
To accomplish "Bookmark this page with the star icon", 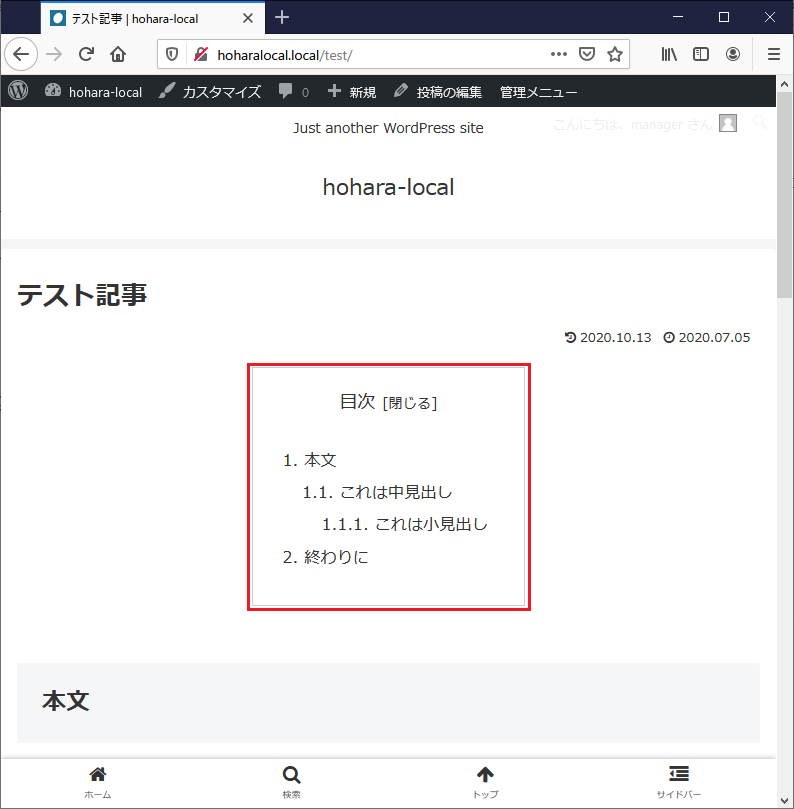I will click(x=615, y=54).
